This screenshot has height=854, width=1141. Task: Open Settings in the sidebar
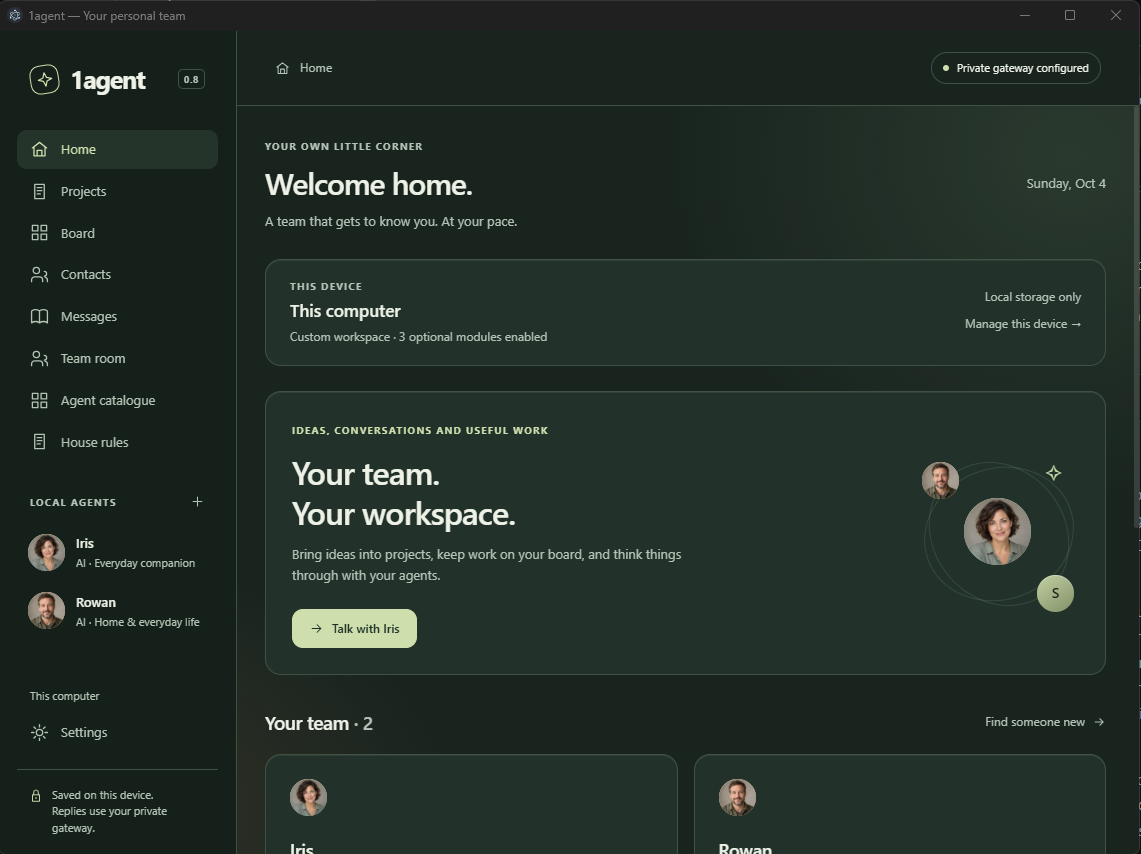pos(117,733)
